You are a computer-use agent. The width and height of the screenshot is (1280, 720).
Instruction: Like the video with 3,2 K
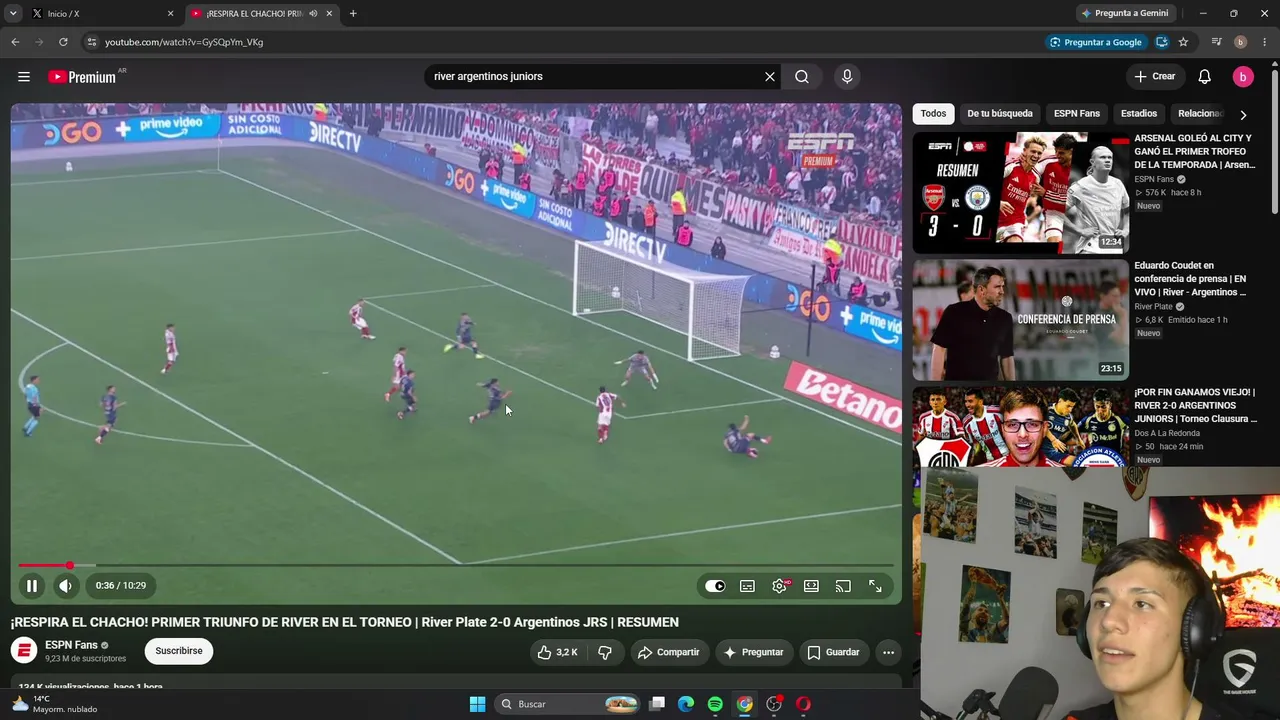pos(557,652)
